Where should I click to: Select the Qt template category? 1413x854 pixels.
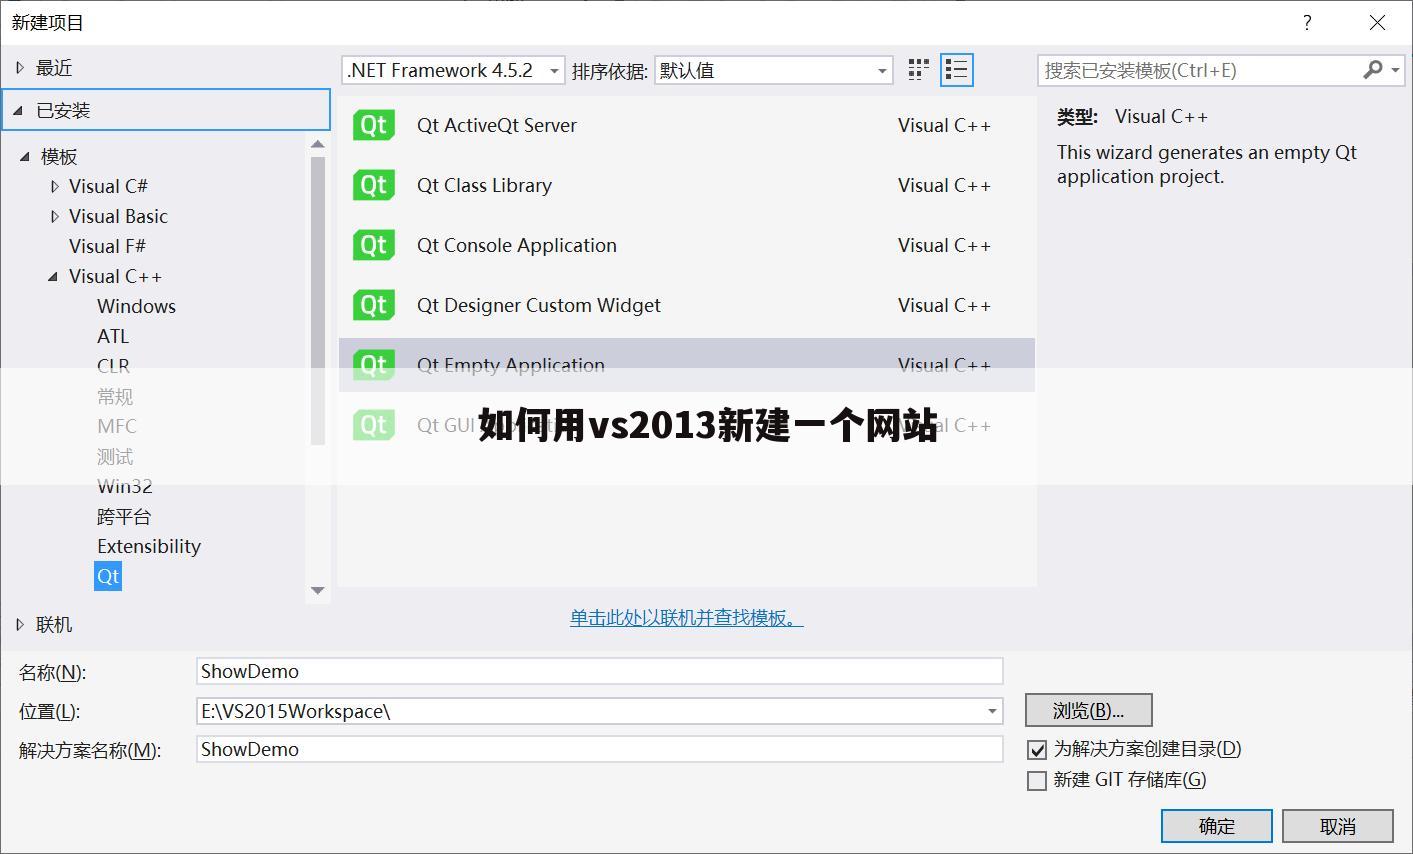108,576
